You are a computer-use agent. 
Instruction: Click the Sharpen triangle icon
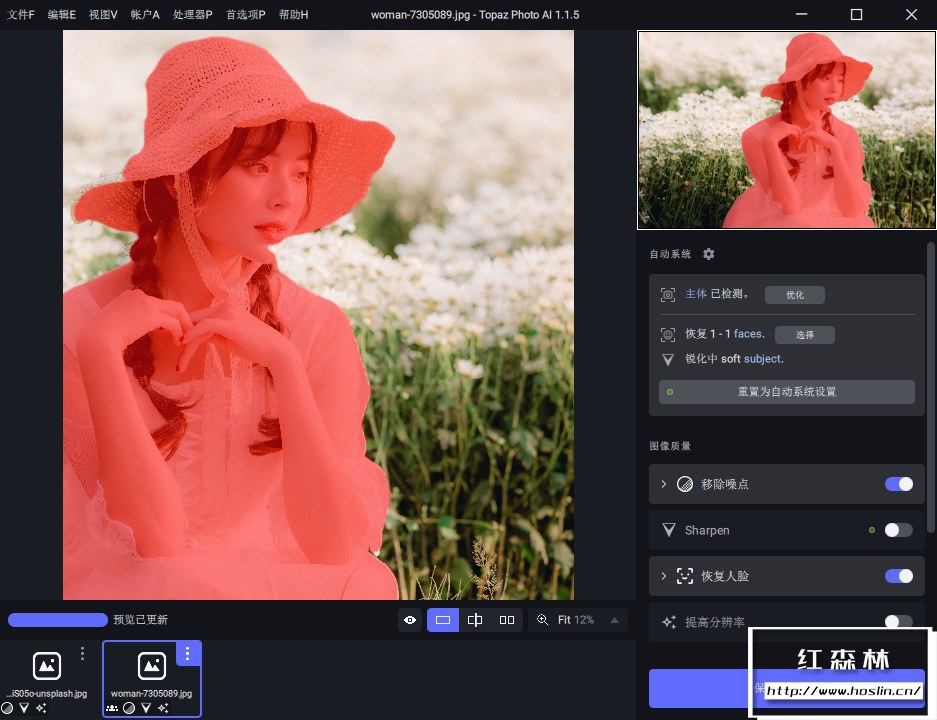(669, 530)
